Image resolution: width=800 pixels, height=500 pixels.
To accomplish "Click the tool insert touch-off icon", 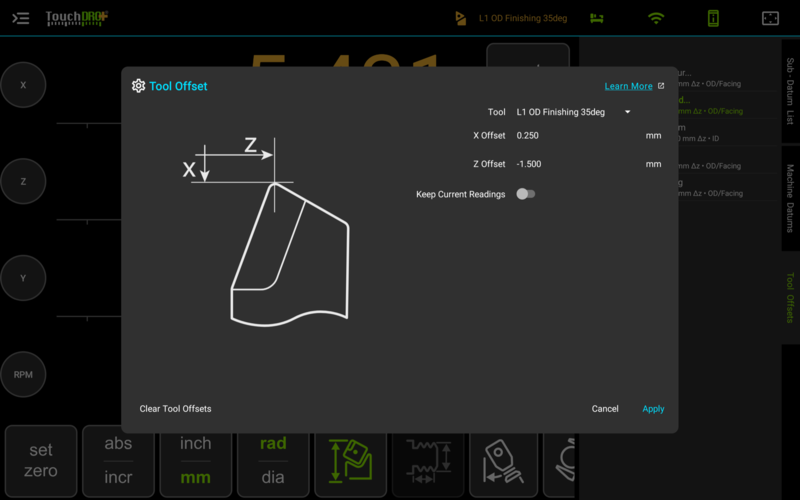I will (504, 461).
